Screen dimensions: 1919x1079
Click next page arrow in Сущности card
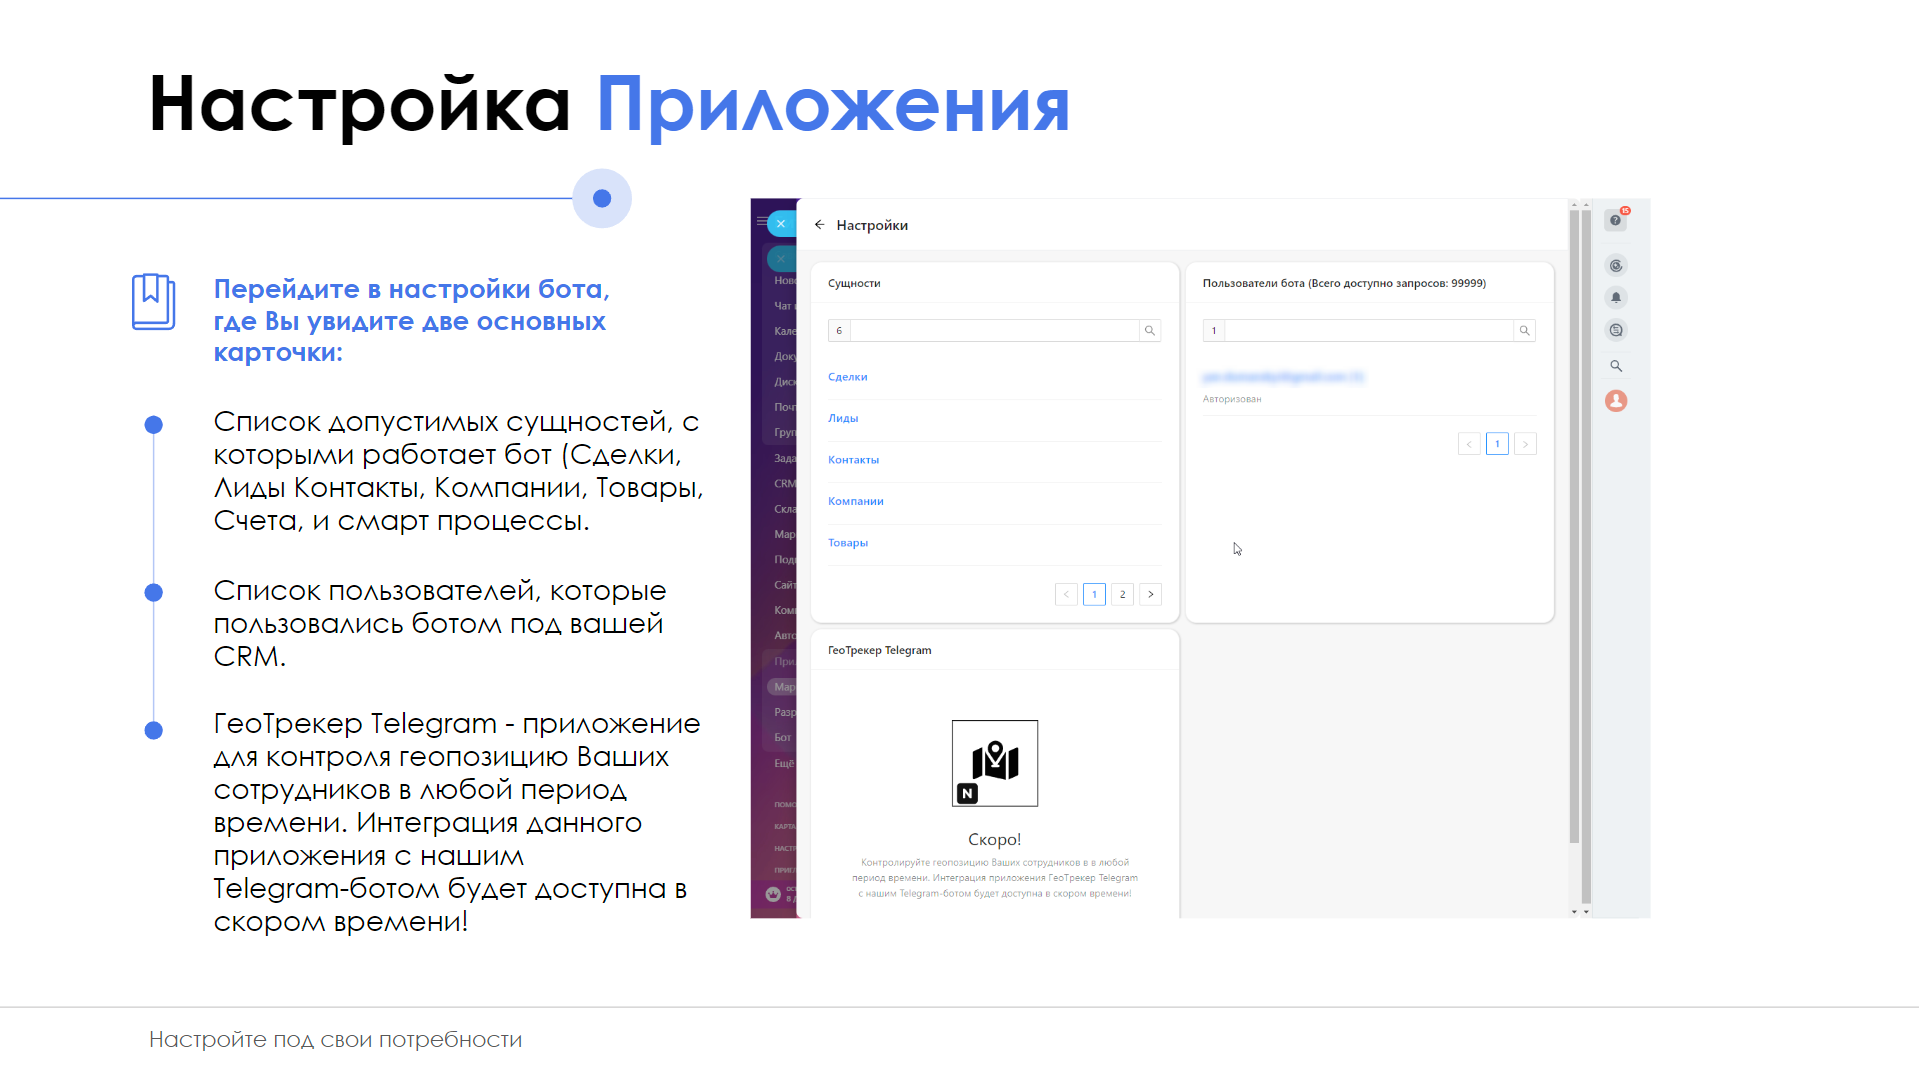pos(1151,595)
